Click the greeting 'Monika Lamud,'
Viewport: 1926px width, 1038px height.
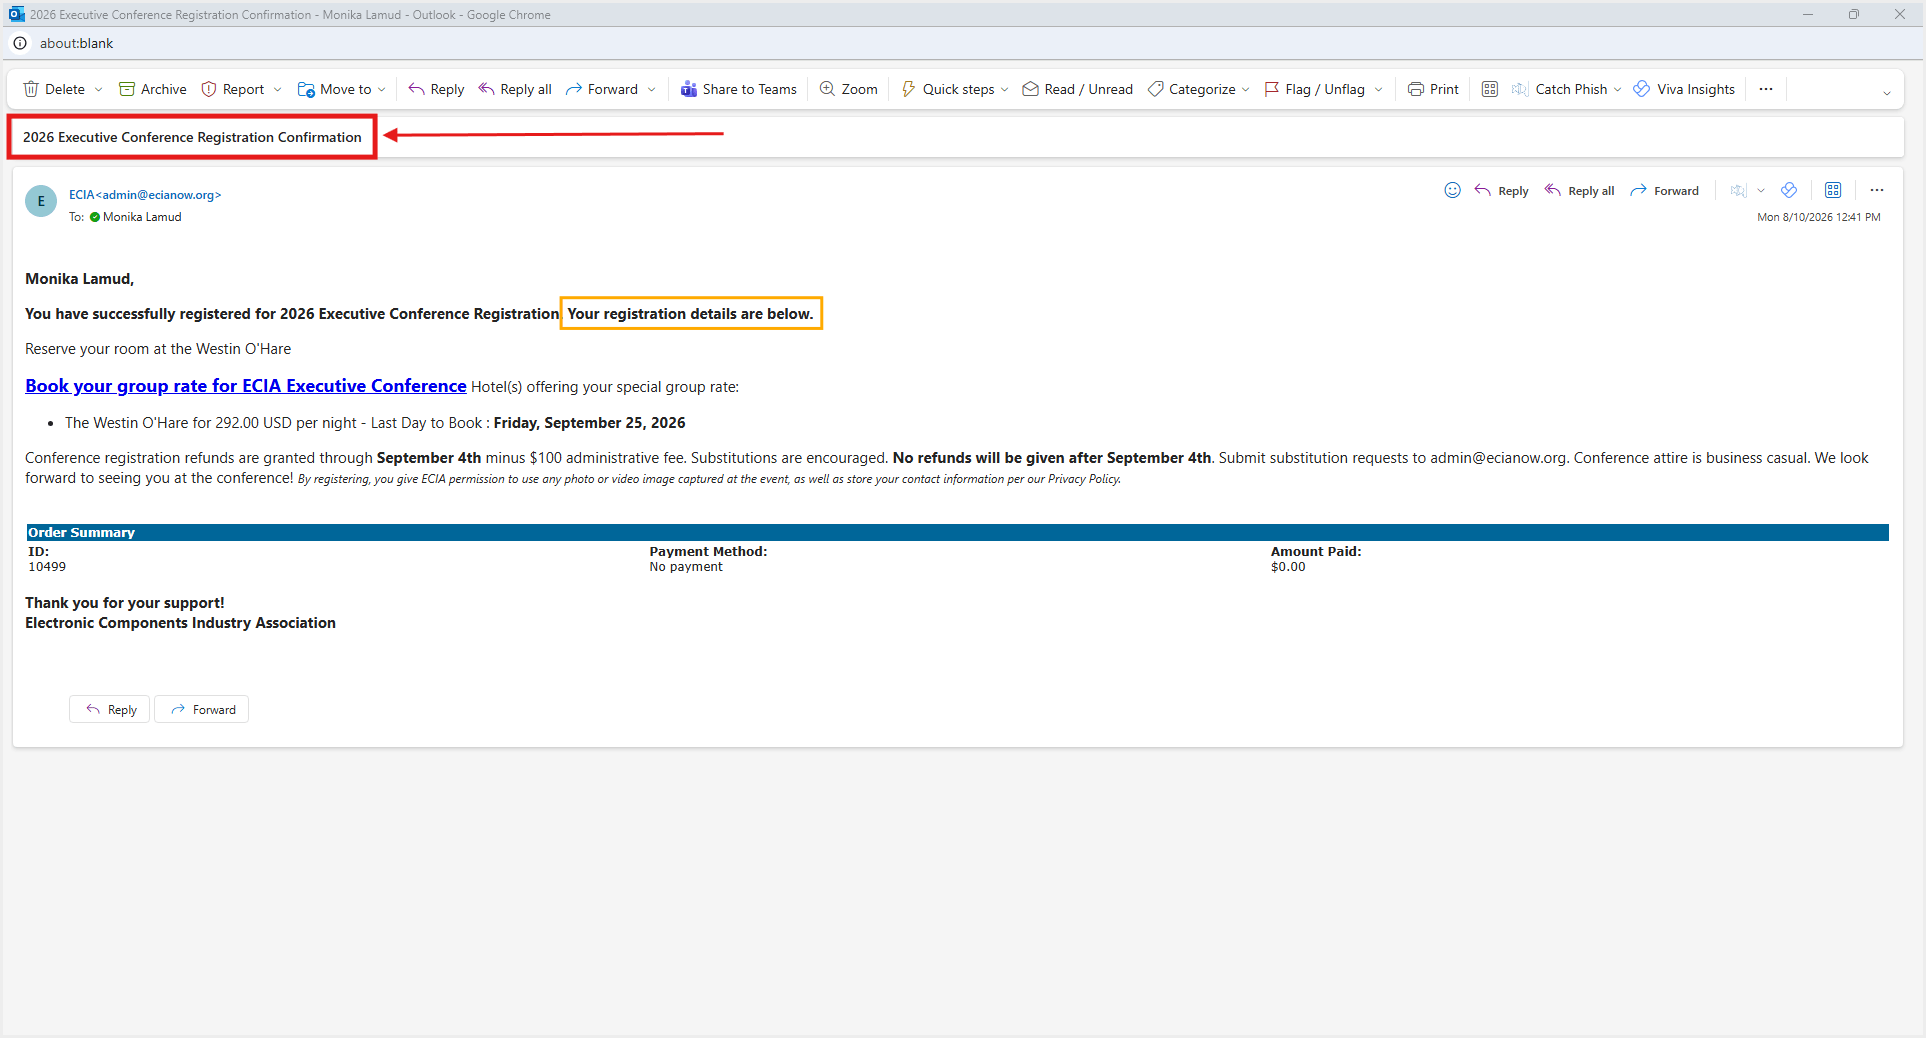click(80, 279)
